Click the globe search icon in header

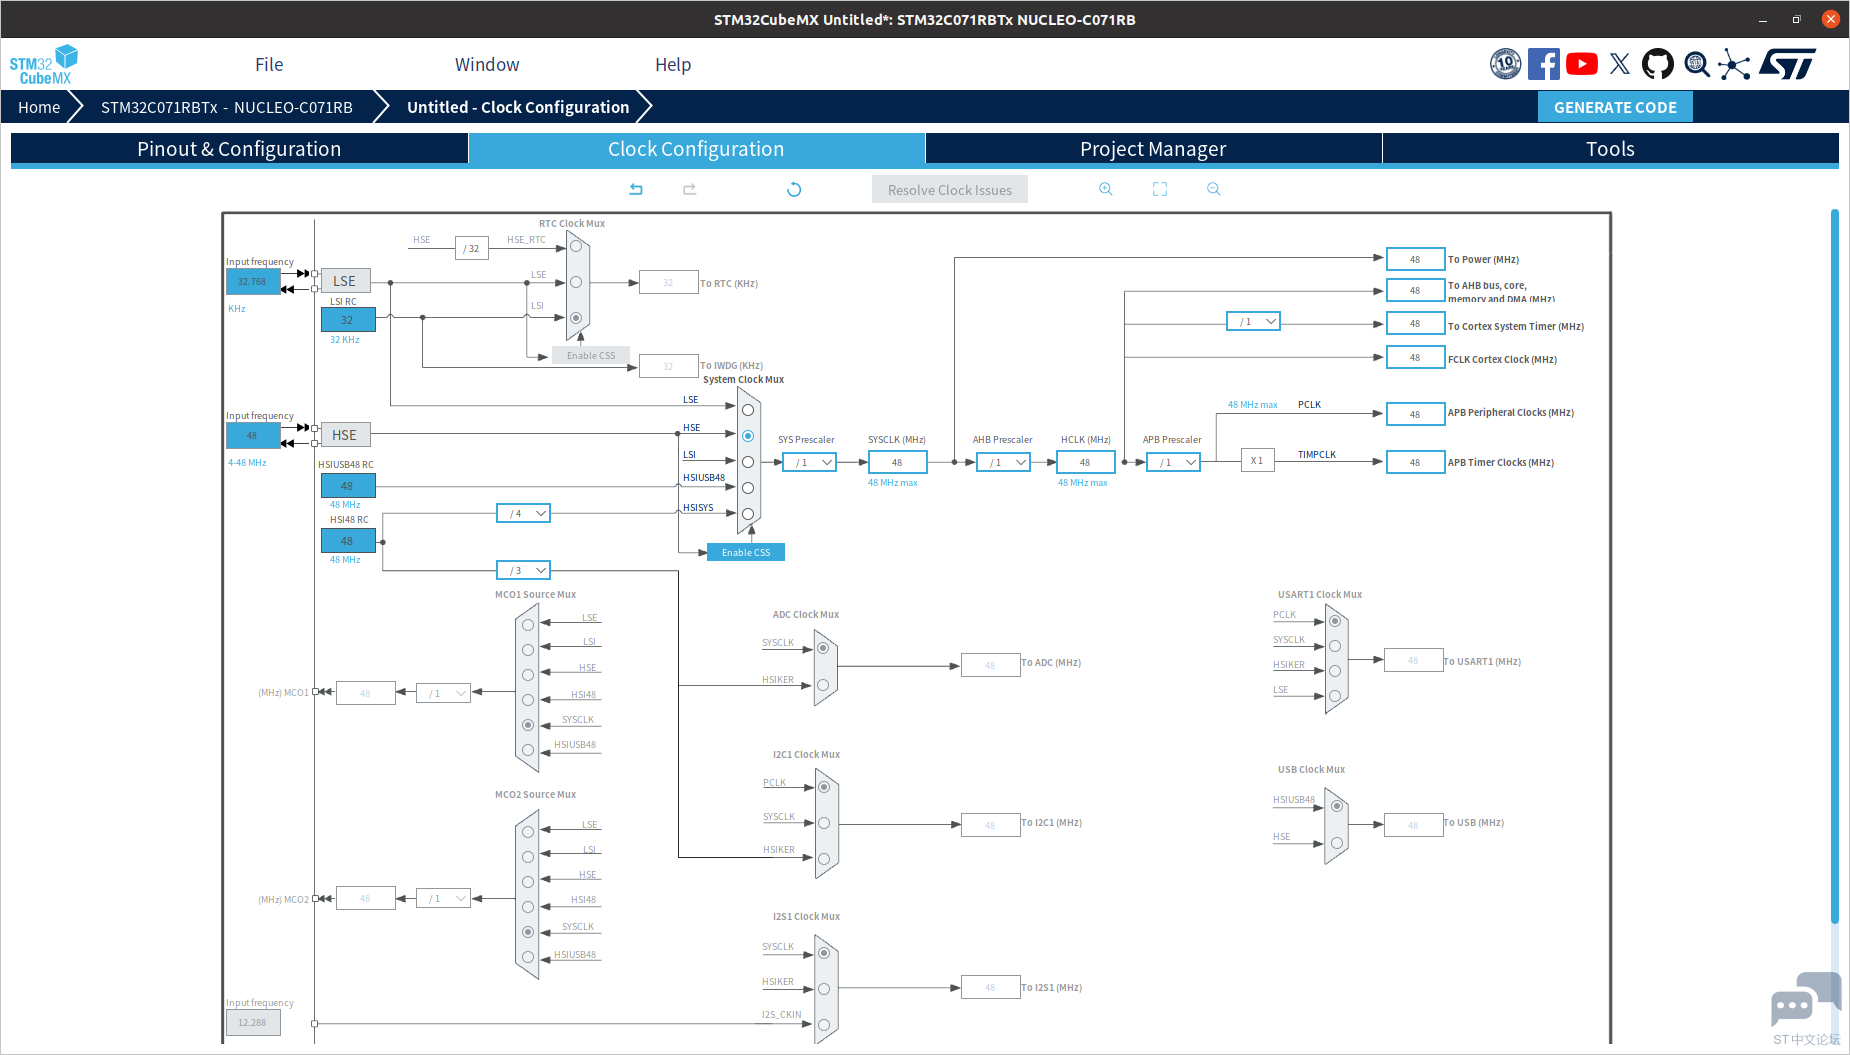(1697, 64)
